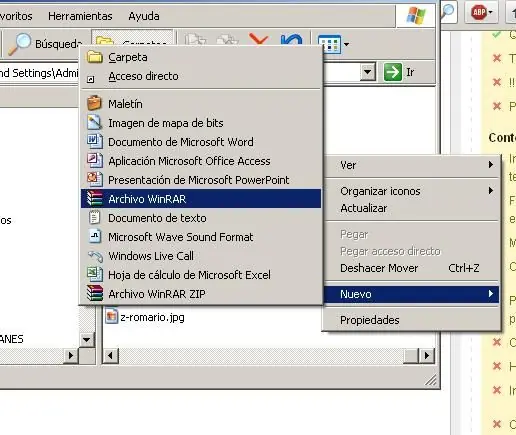Open the Ayuda menu
Image resolution: width=516 pixels, height=435 pixels.
[x=144, y=16]
